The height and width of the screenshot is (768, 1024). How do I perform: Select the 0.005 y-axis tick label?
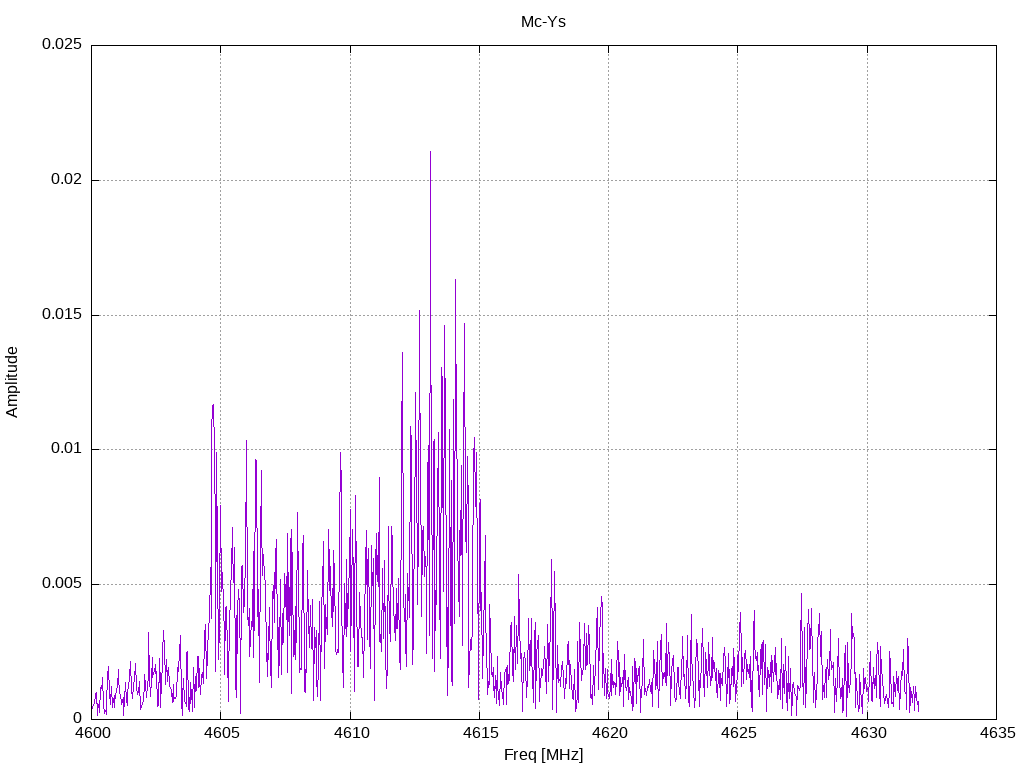click(61, 584)
